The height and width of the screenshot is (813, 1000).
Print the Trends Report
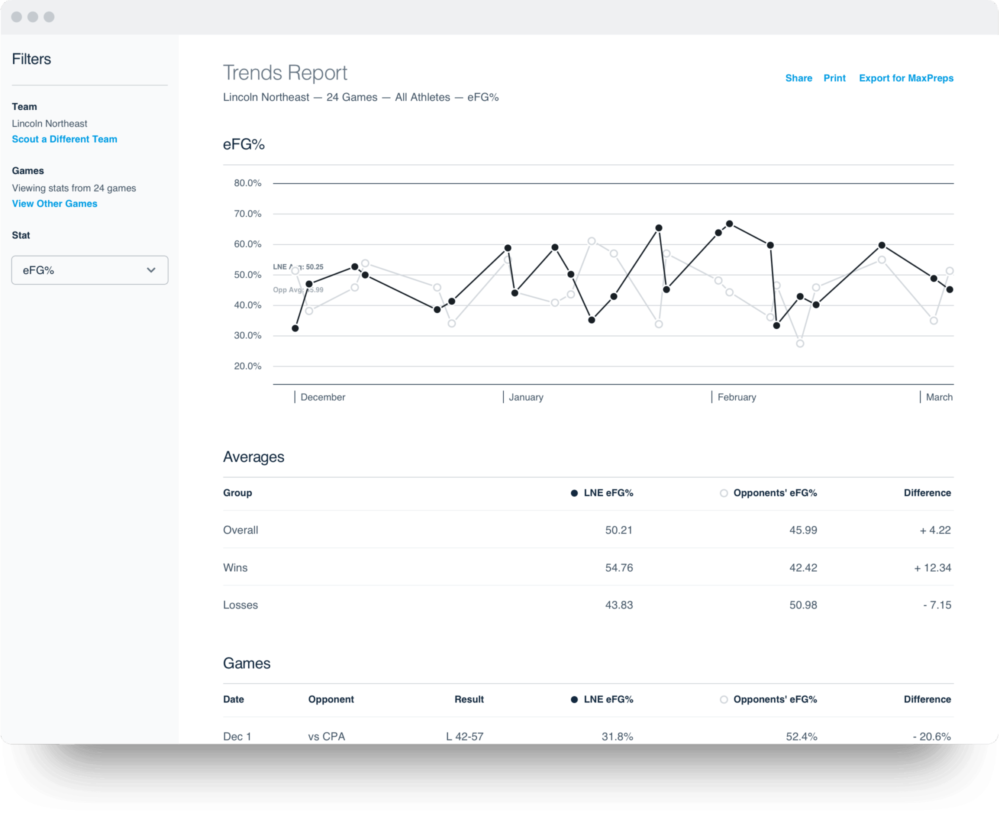click(834, 78)
